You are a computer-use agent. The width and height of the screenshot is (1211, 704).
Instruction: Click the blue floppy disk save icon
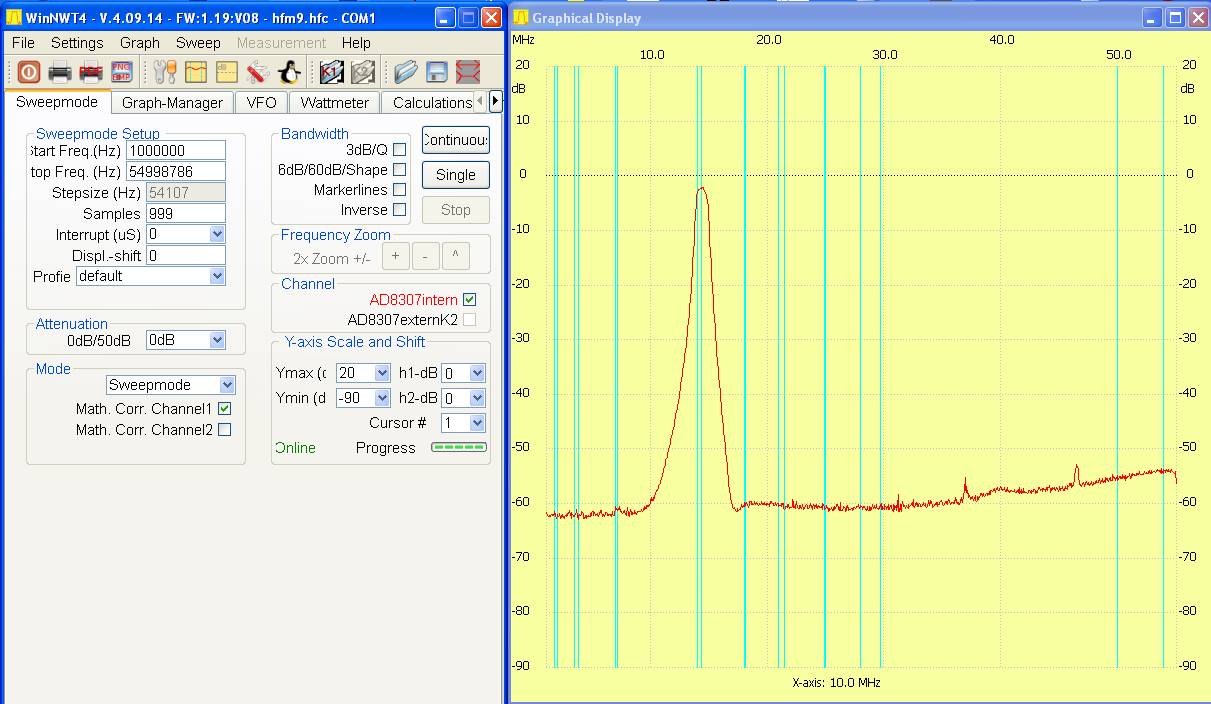(437, 72)
